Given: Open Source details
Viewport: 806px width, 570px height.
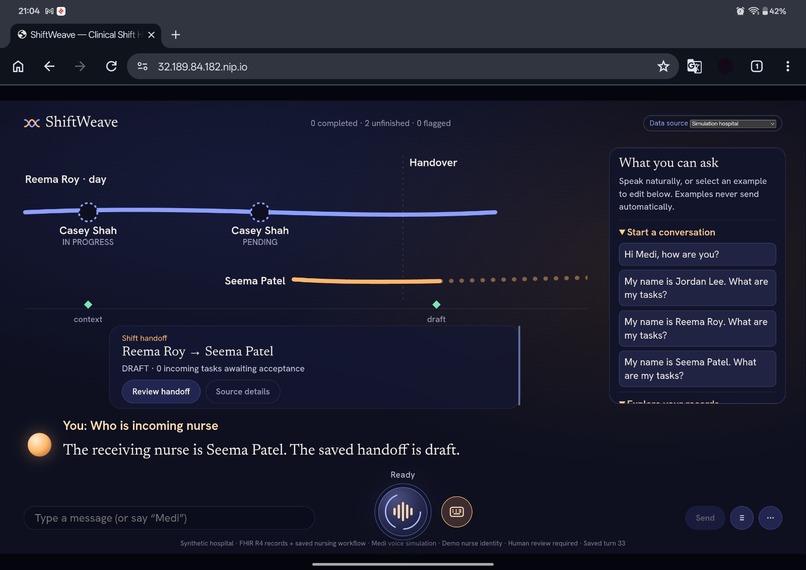Looking at the screenshot, I should point(243,392).
